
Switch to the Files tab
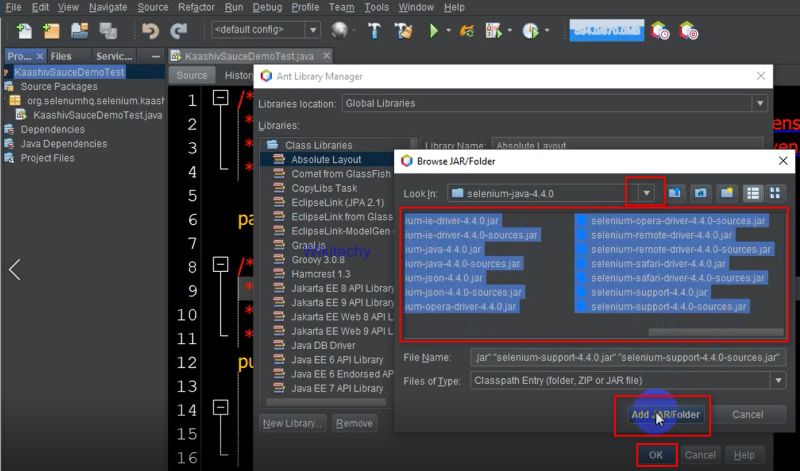(61, 56)
